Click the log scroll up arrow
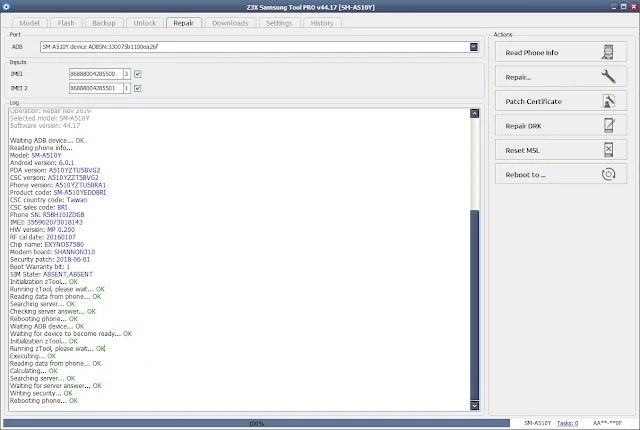Viewport: 640px width, 430px height. pyautogui.click(x=474, y=113)
